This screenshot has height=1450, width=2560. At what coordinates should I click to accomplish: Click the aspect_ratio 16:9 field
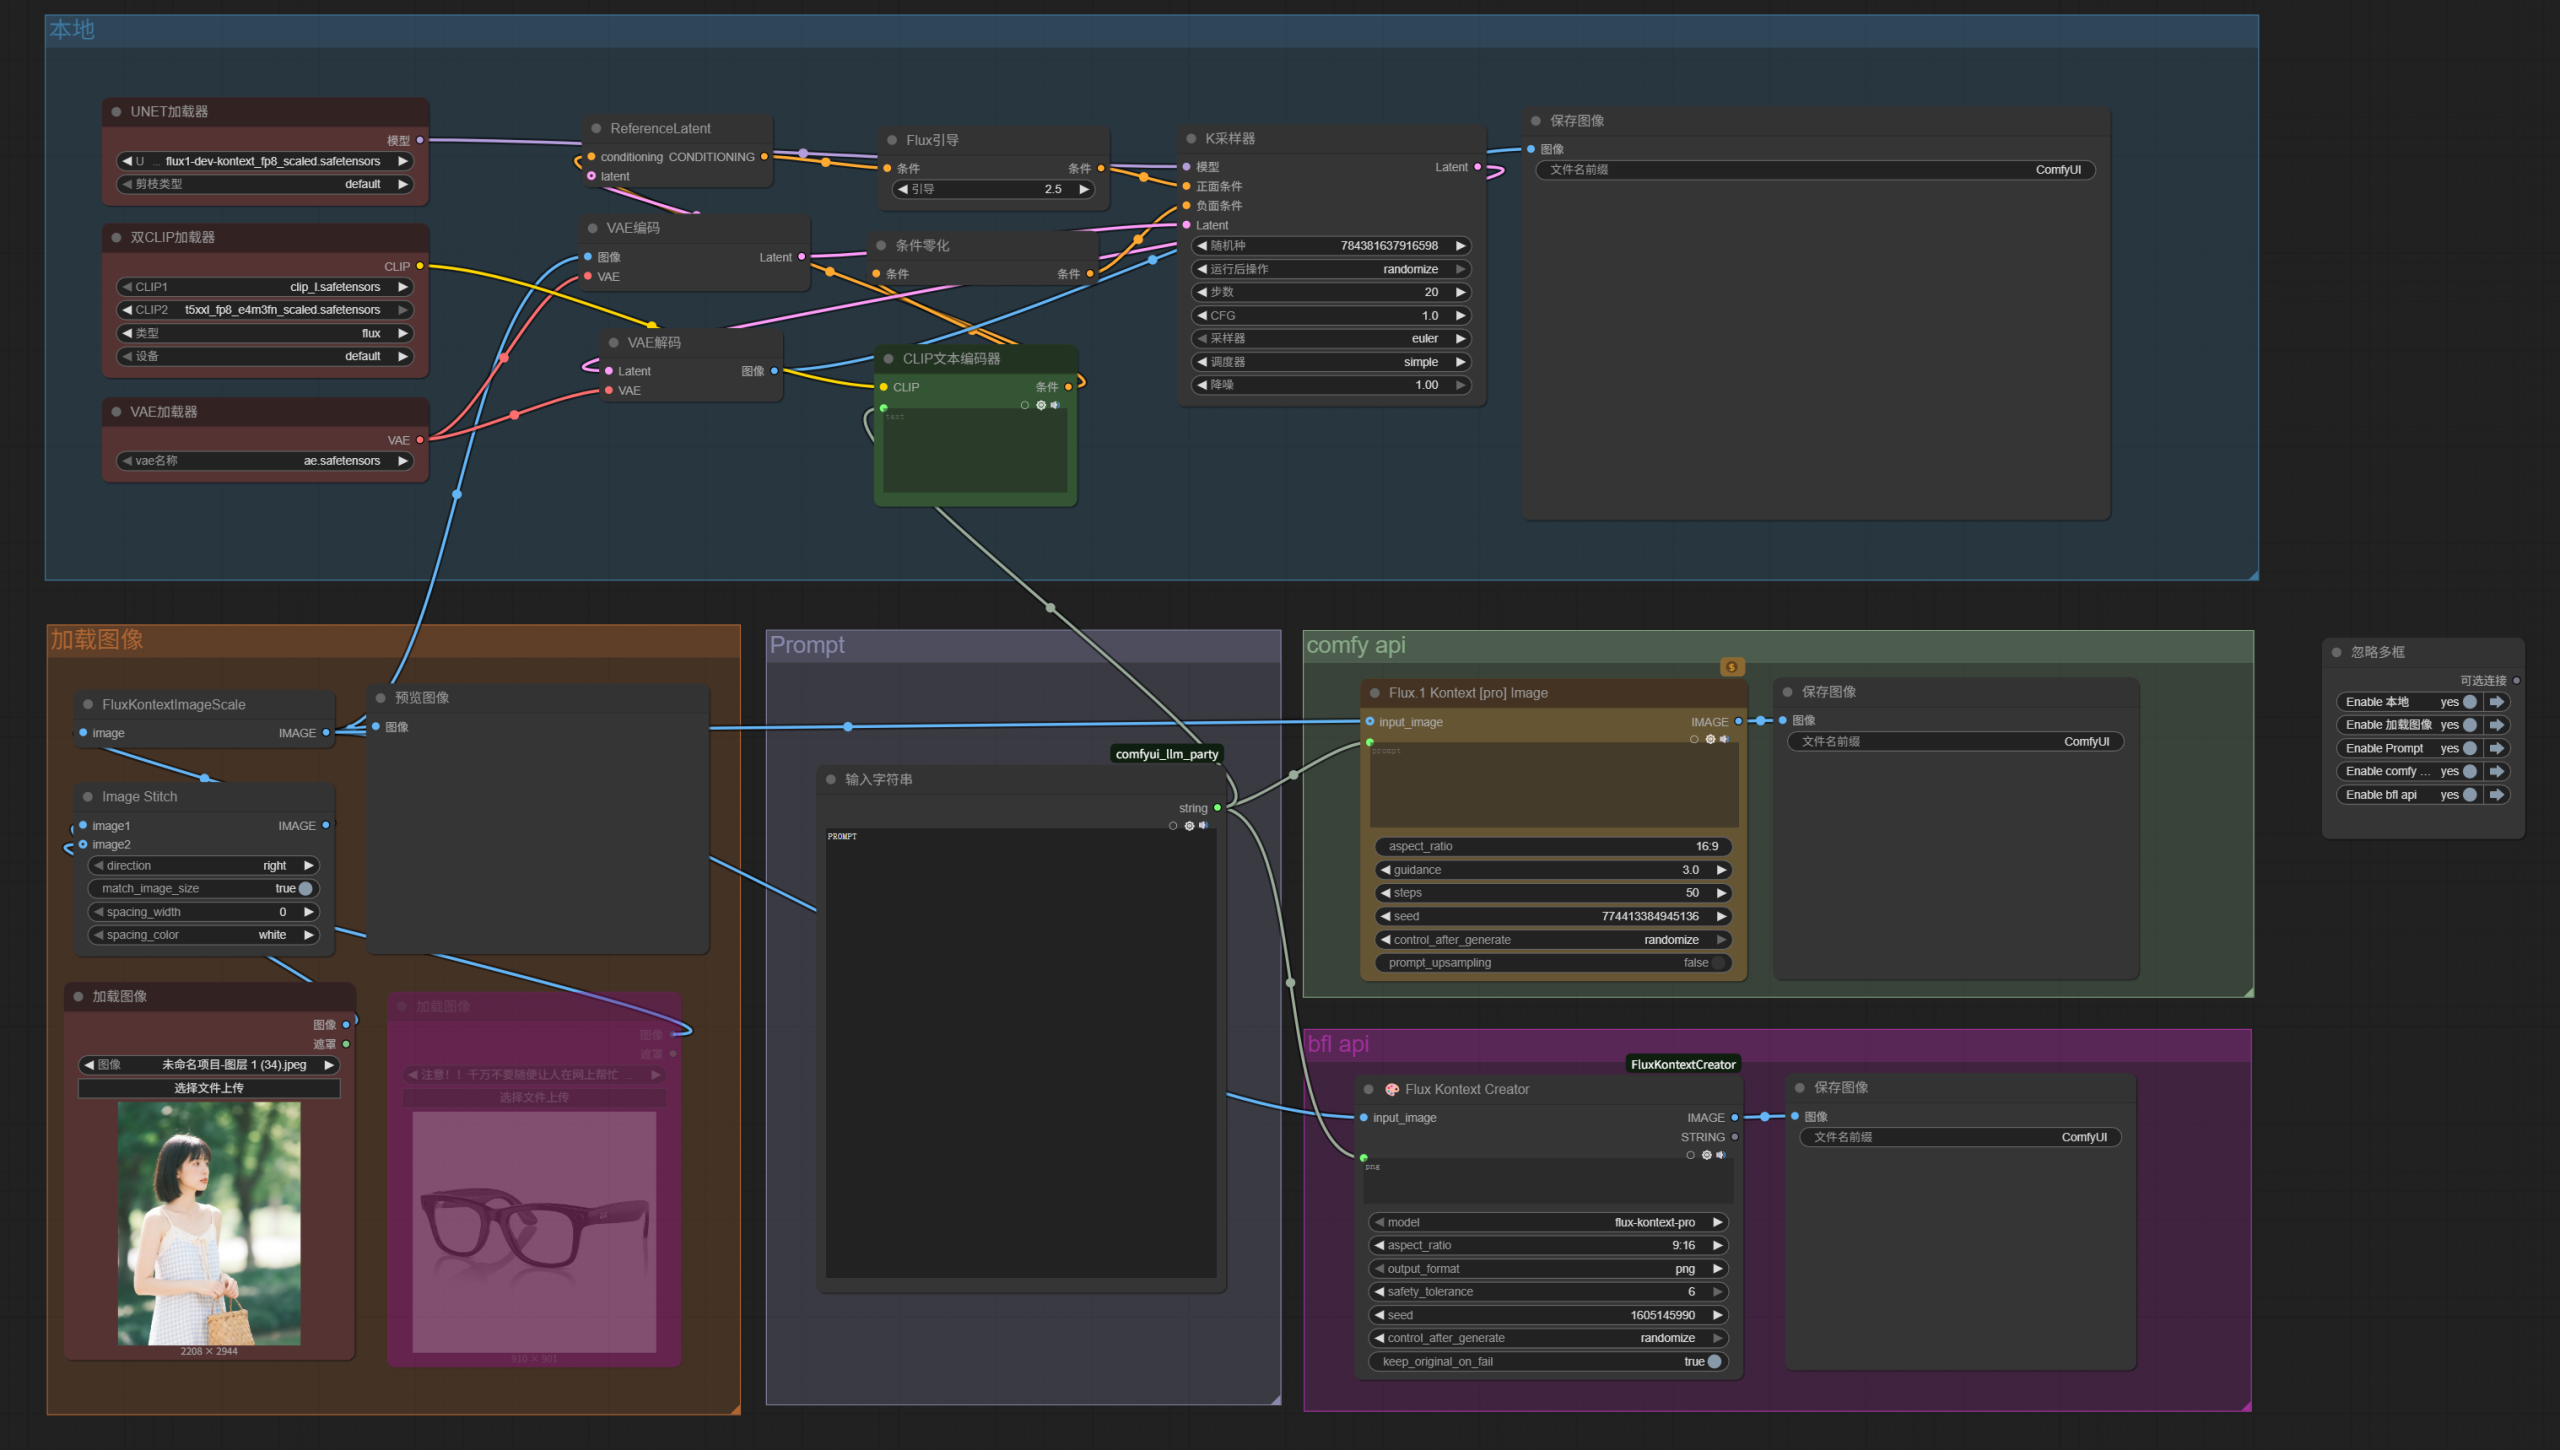[x=1551, y=846]
